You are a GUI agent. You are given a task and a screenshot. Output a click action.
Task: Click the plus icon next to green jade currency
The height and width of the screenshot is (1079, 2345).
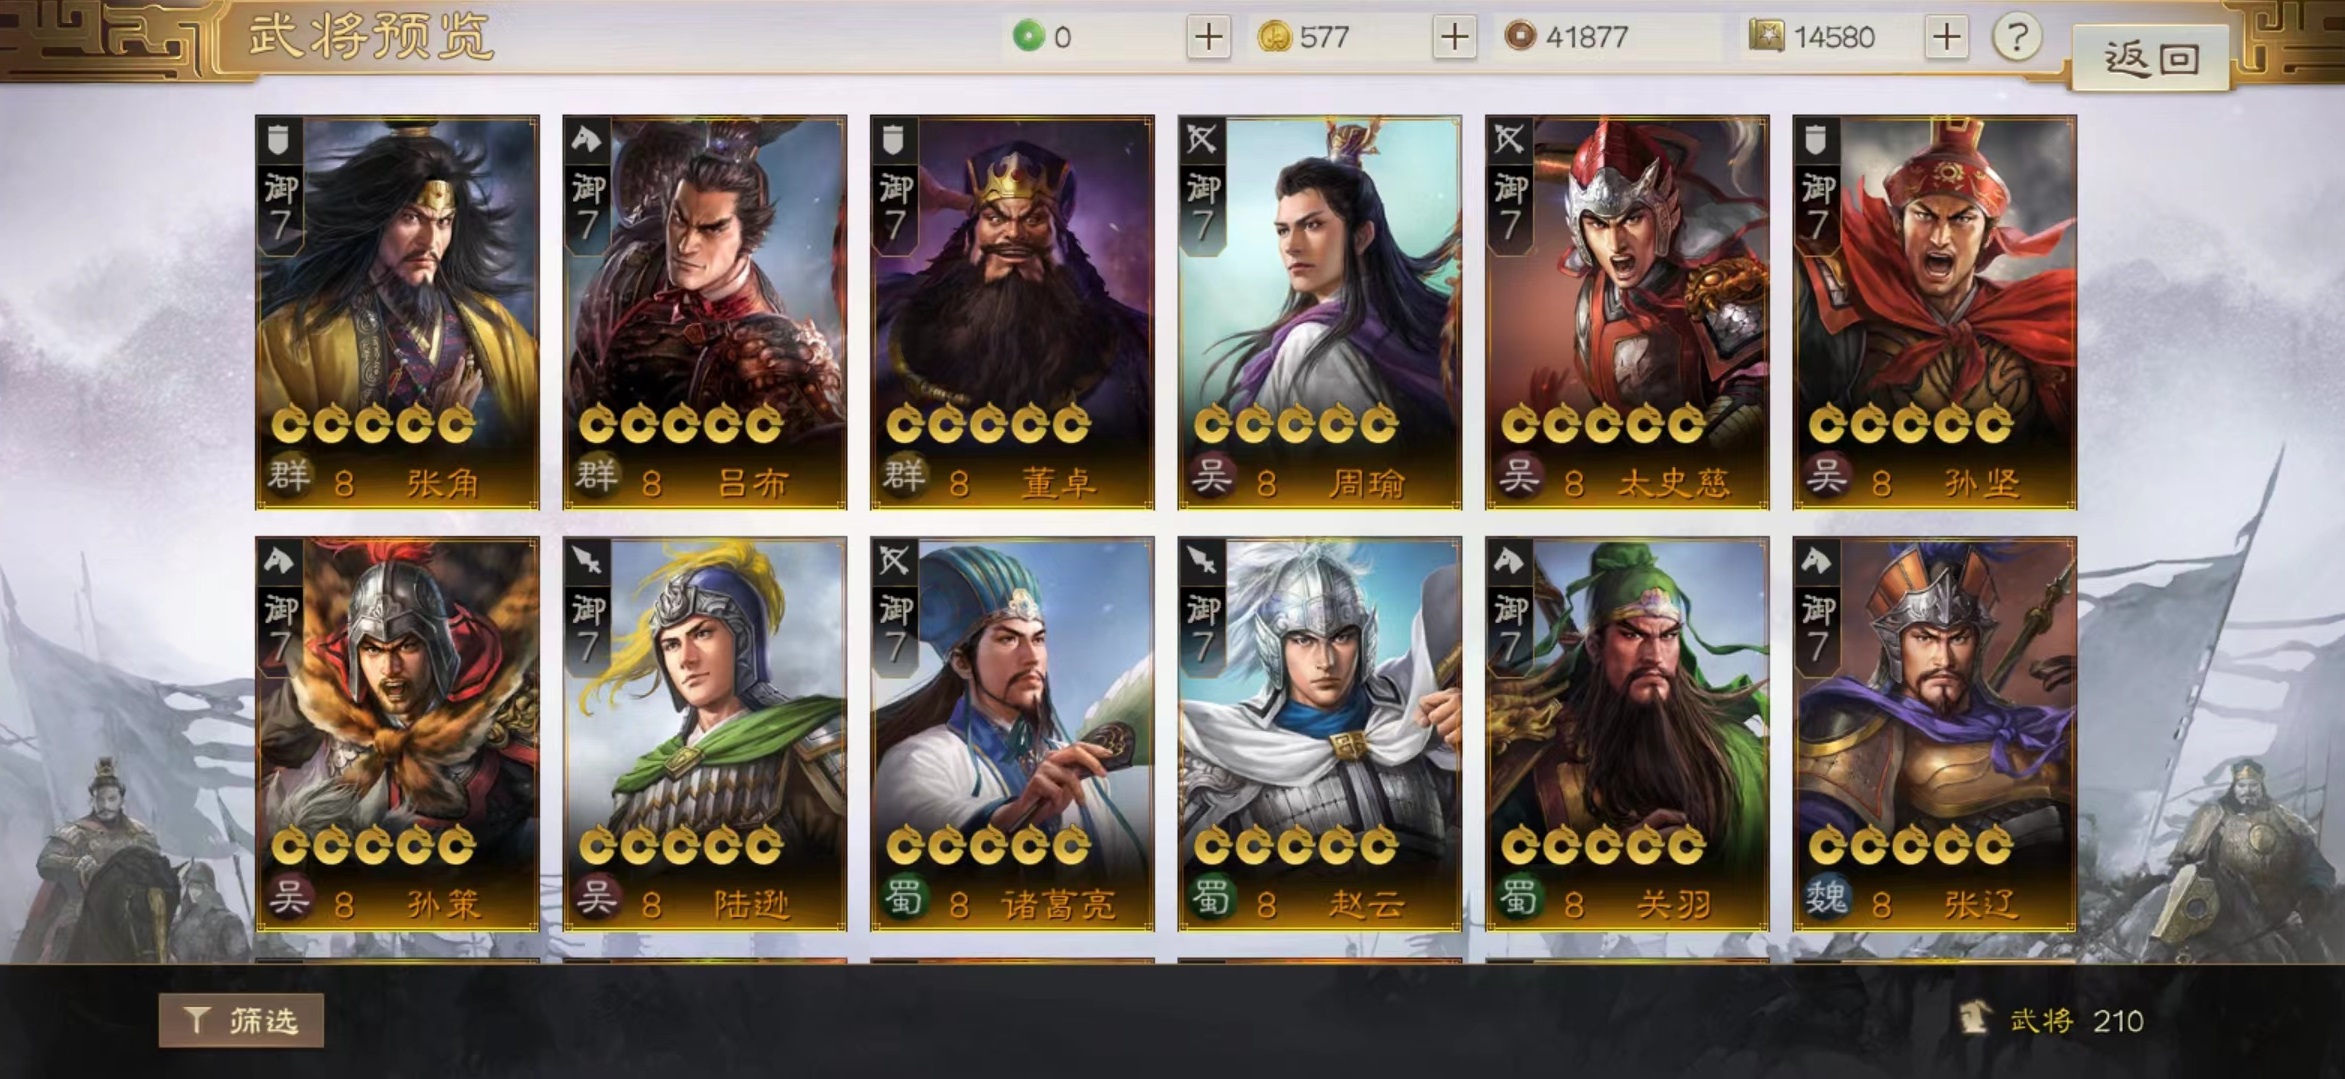click(x=1208, y=38)
